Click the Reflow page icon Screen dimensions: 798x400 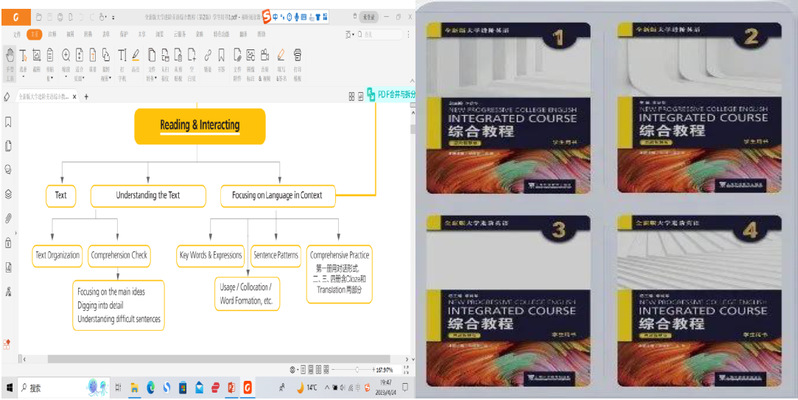point(93,56)
